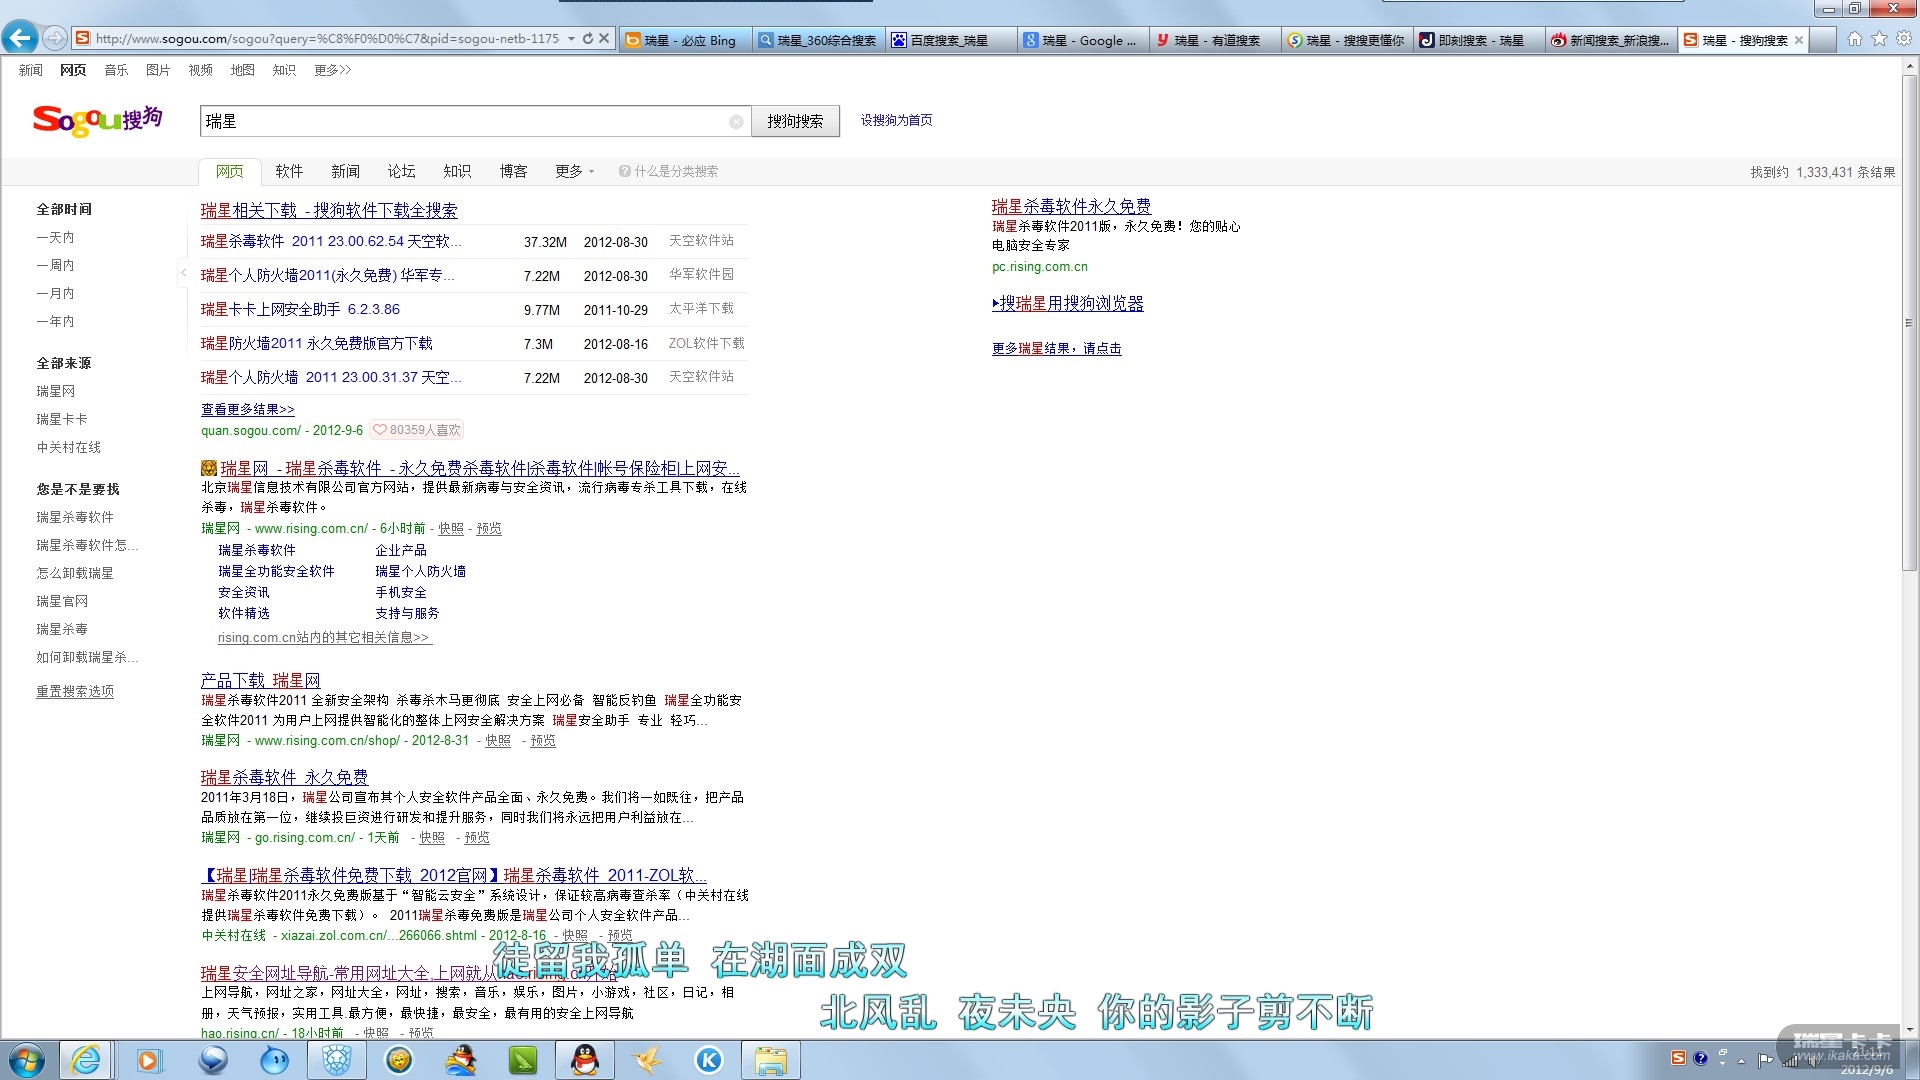Open the browser tools gear icon
This screenshot has height=1080, width=1920.
[x=1903, y=39]
